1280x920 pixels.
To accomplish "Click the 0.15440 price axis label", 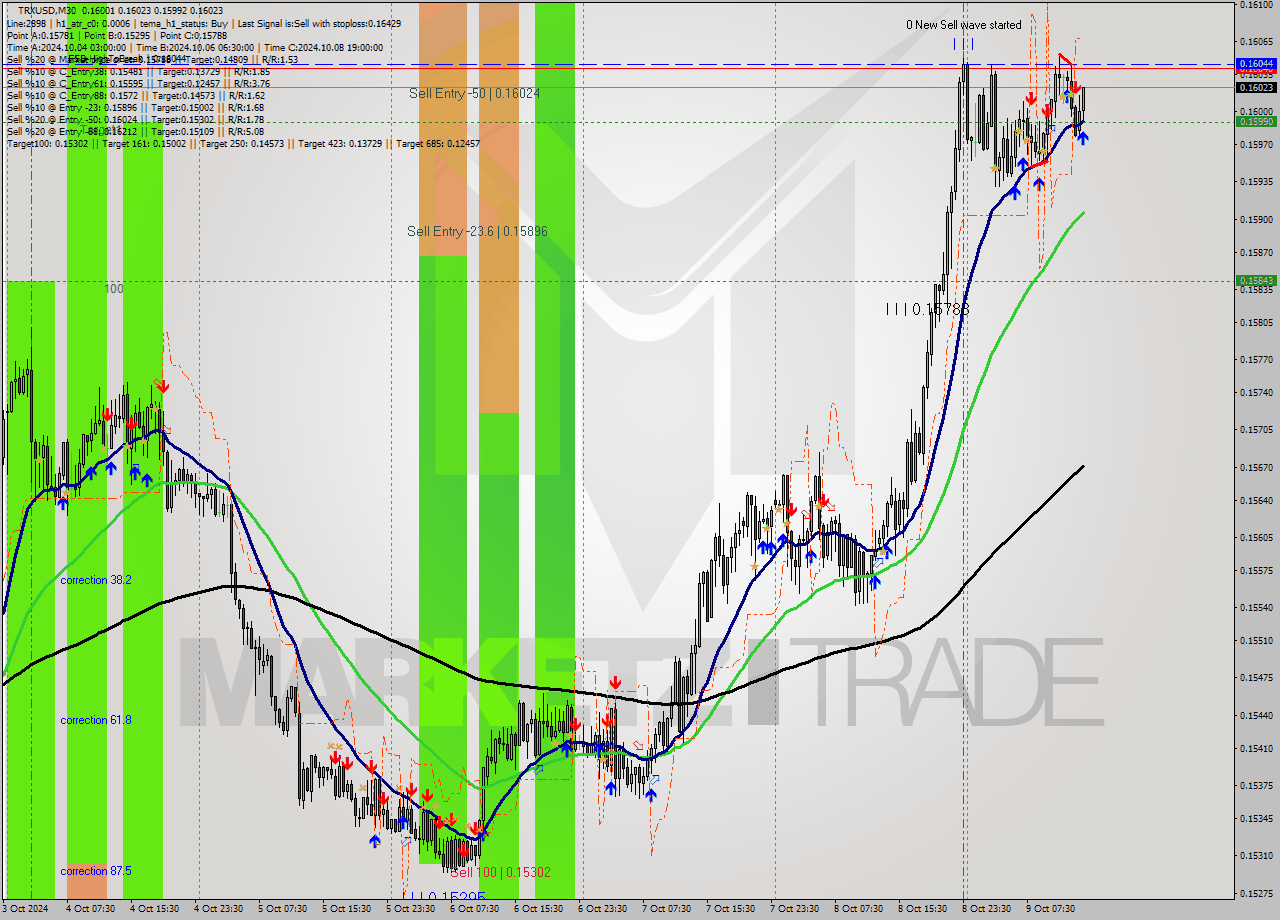I will (x=1257, y=715).
